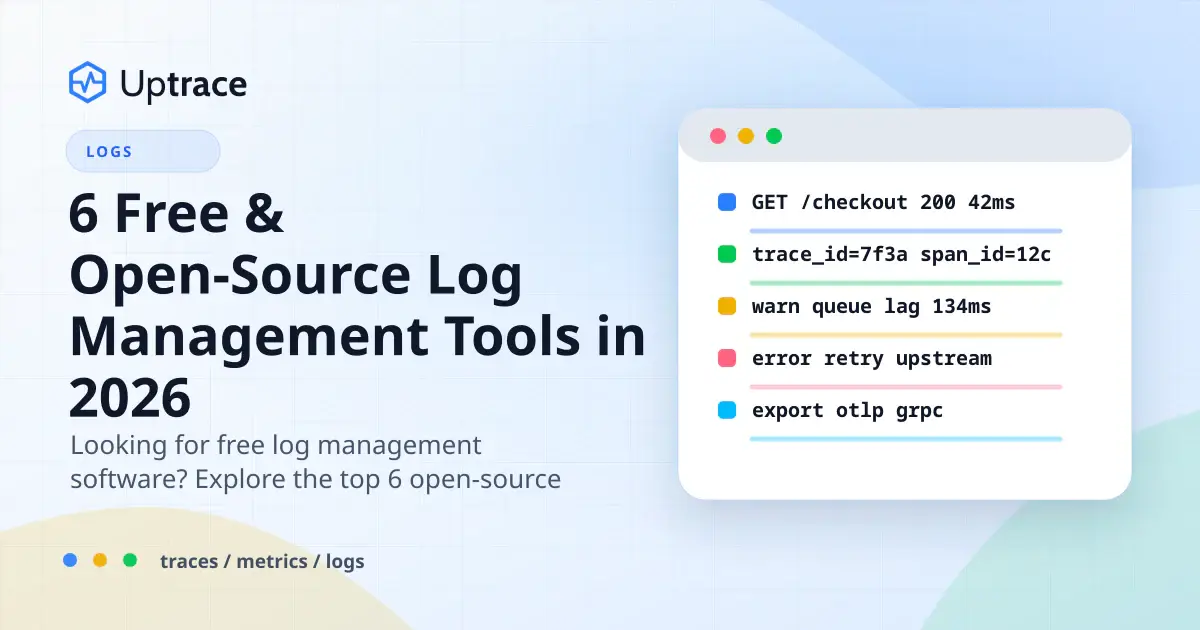Click the red dot in window title bar
Viewport: 1200px width, 630px height.
(717, 136)
